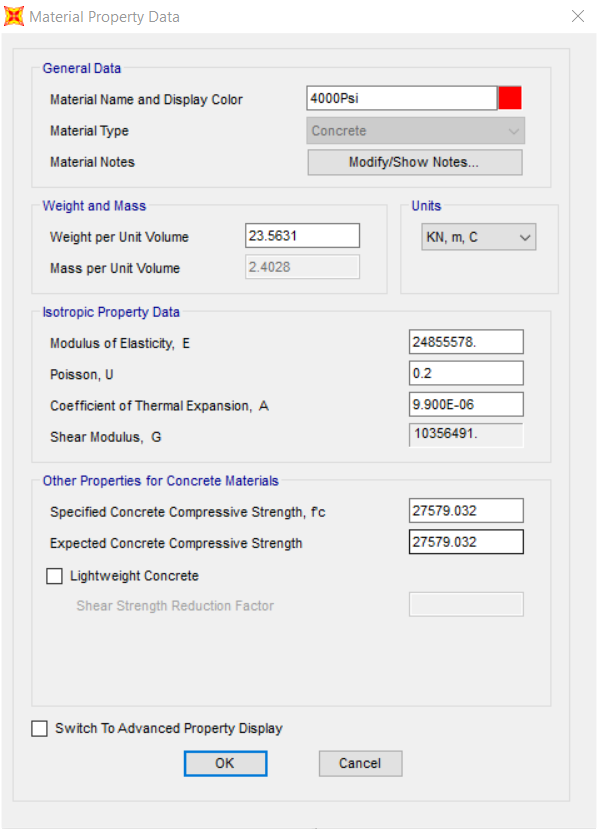Click the Specified Concrete Compressive Strength field
This screenshot has width=598, height=830.
pyautogui.click(x=466, y=510)
